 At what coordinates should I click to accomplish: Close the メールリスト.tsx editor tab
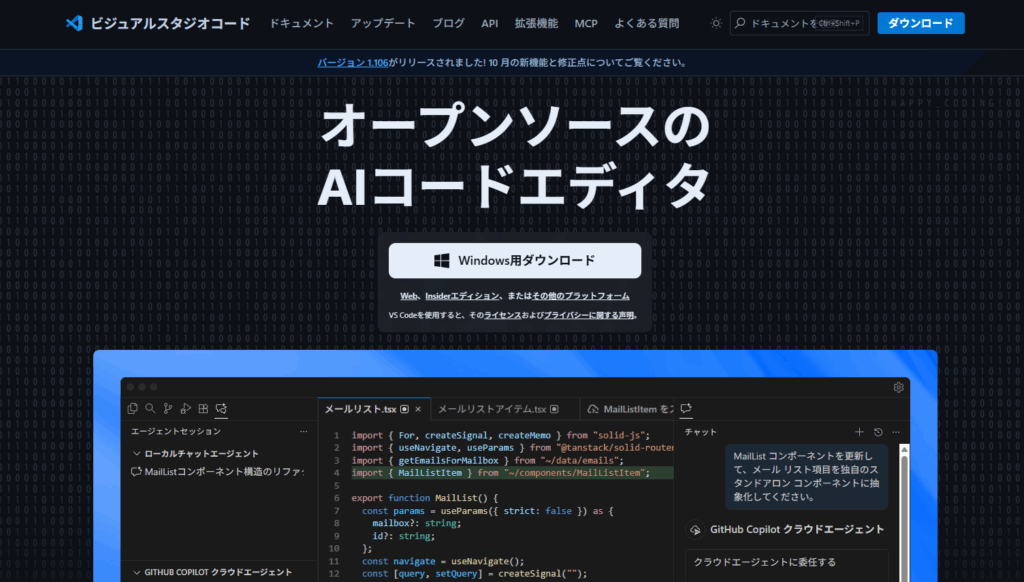pos(418,409)
